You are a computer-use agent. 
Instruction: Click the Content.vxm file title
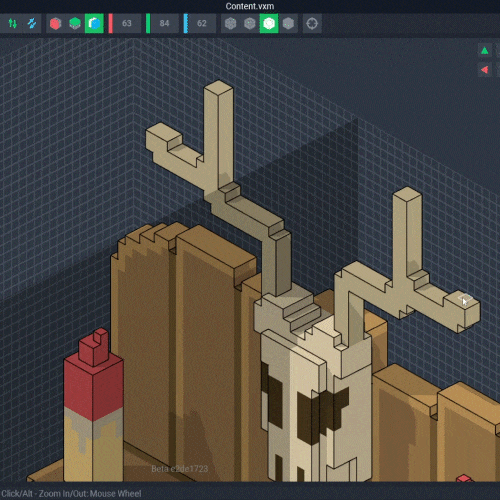[x=250, y=6]
